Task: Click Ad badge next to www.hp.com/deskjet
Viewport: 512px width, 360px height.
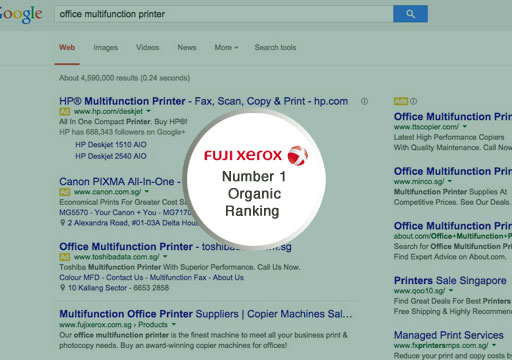Action: (x=64, y=111)
